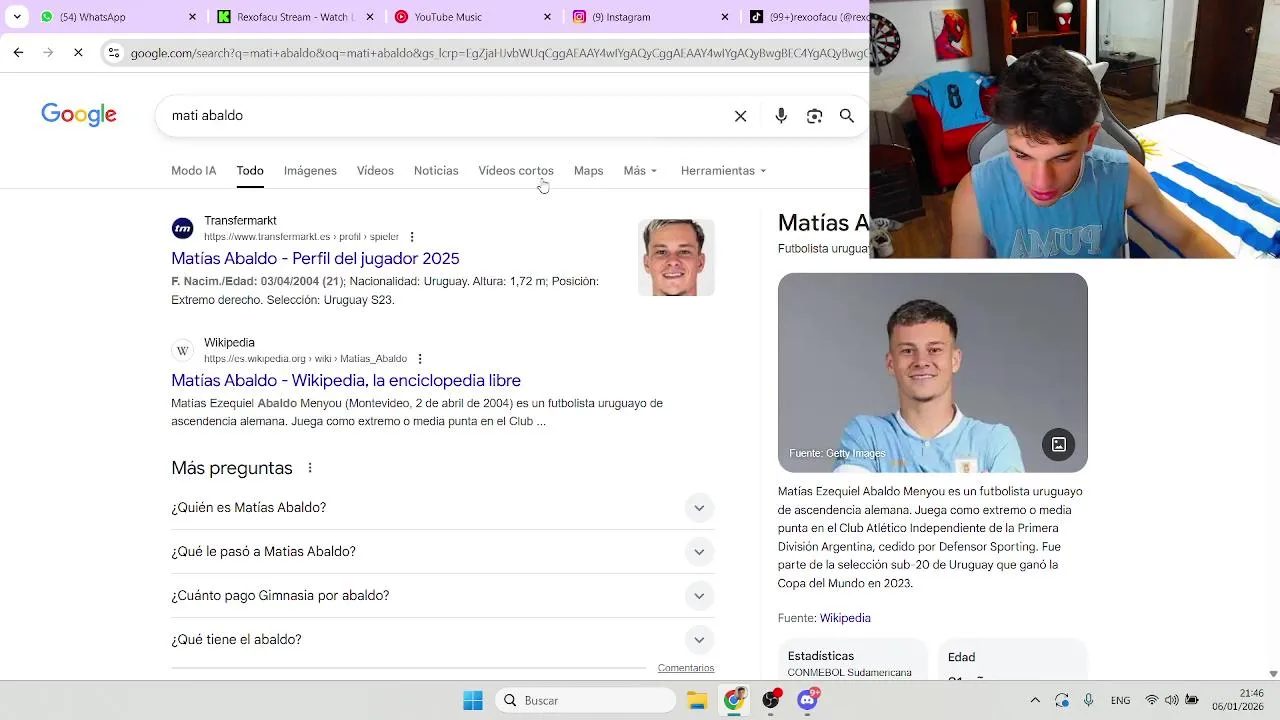This screenshot has height=720, width=1280.
Task: Open network Wi-Fi tray icon
Action: pos(1152,701)
